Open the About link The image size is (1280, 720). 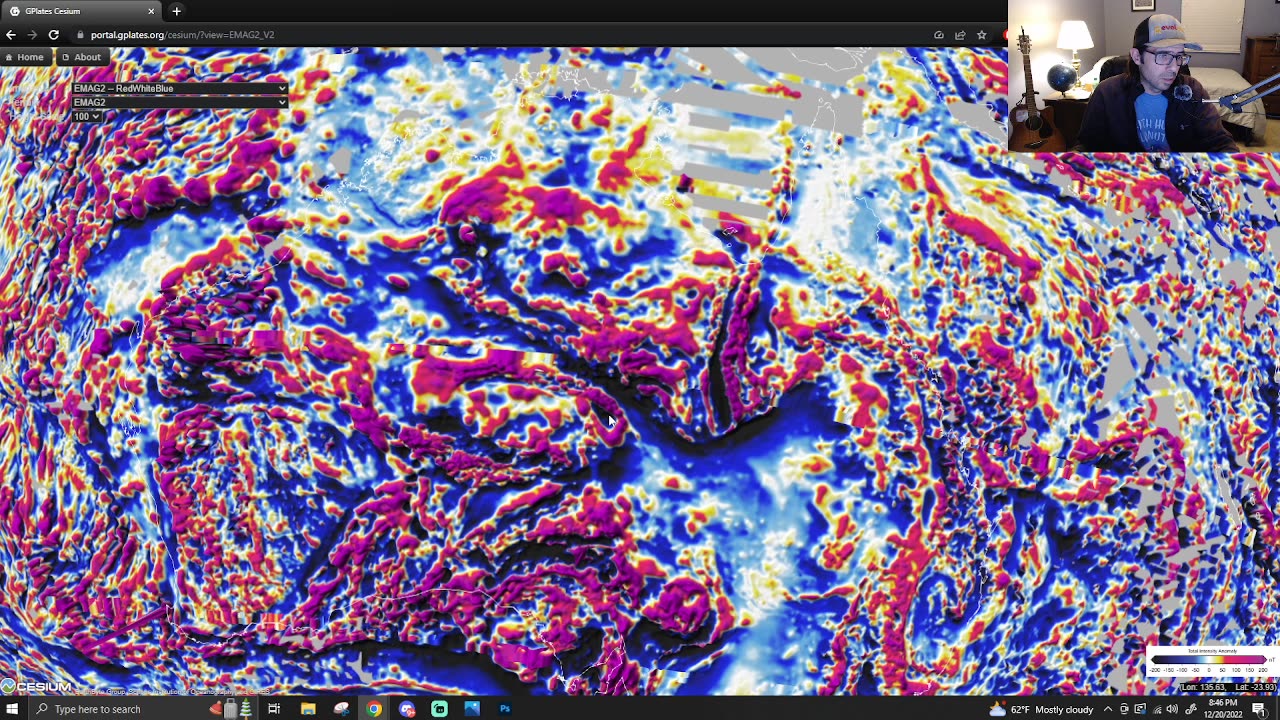coord(81,57)
